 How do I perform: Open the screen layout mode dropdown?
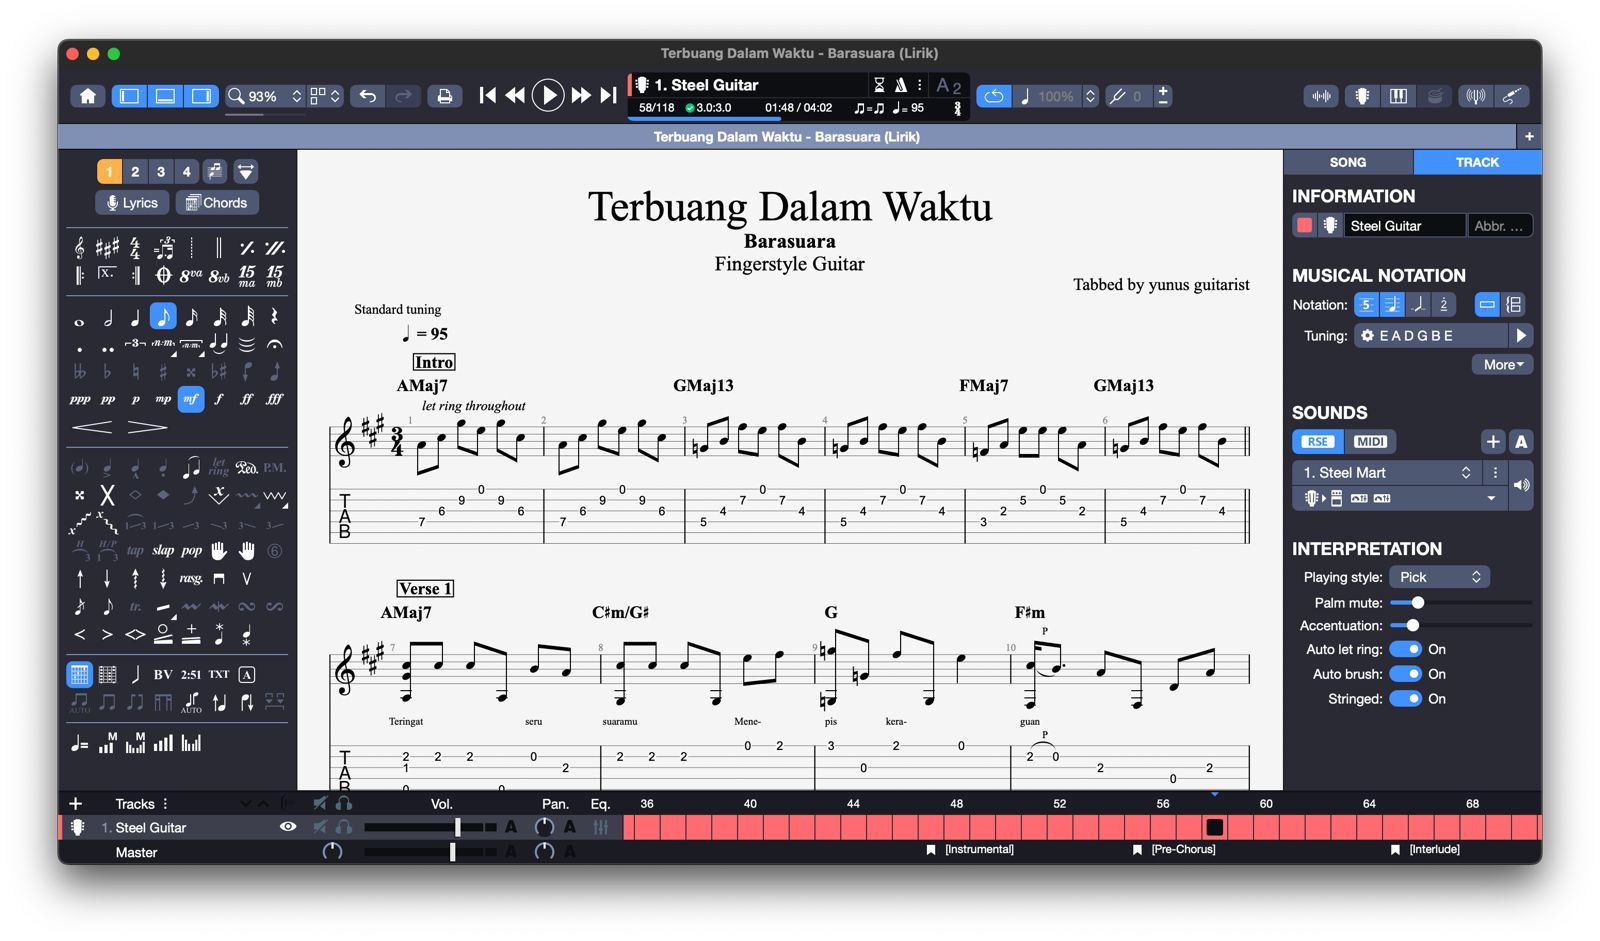click(x=326, y=96)
